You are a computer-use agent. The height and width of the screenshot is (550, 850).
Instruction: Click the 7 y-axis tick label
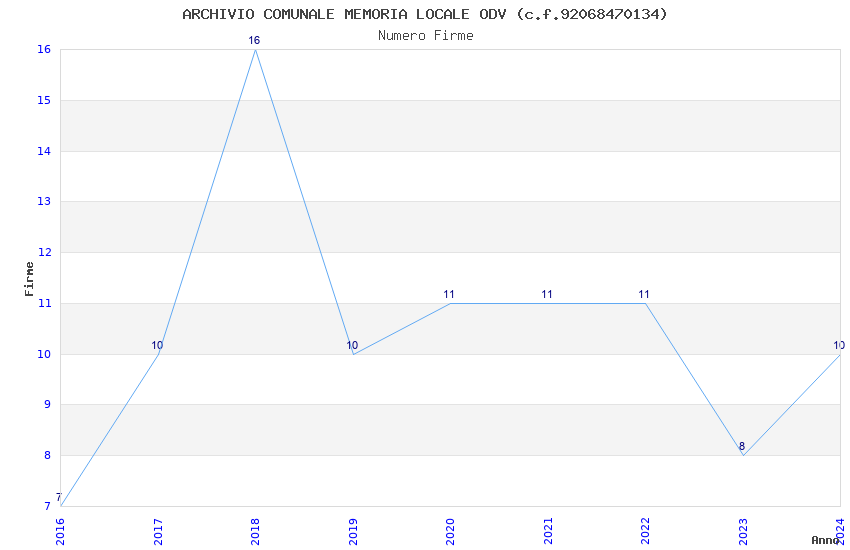pos(47,506)
